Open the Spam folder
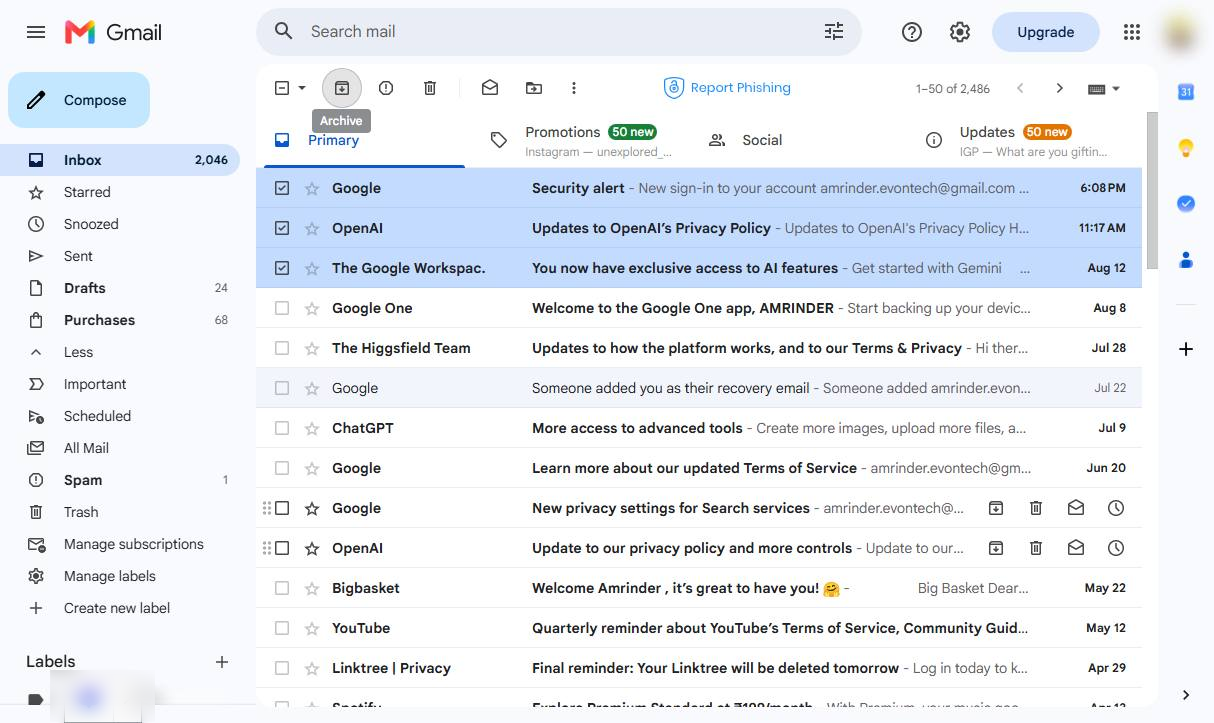 (x=120, y=480)
